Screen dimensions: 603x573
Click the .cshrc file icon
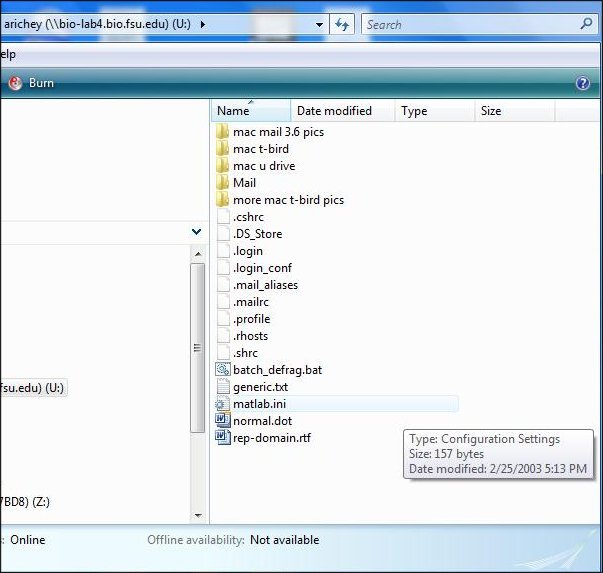coord(223,217)
